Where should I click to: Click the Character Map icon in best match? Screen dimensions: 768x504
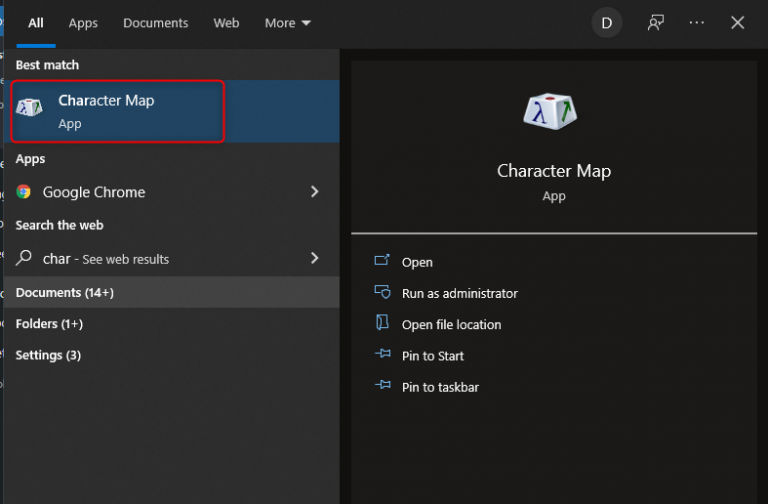click(x=30, y=108)
